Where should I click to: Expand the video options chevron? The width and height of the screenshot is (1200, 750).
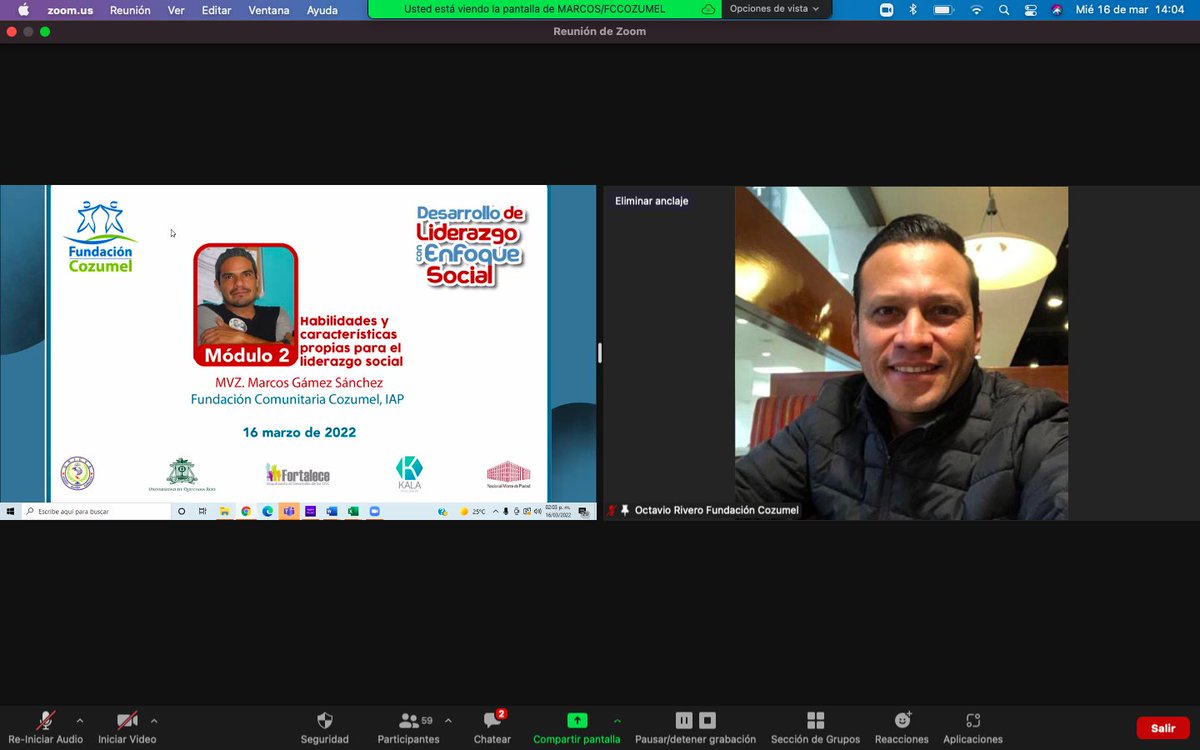click(154, 720)
